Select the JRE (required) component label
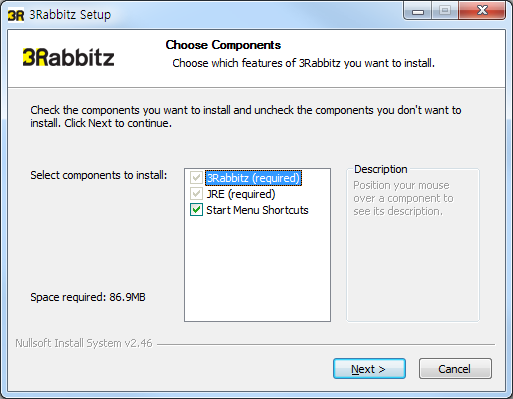 241,194
